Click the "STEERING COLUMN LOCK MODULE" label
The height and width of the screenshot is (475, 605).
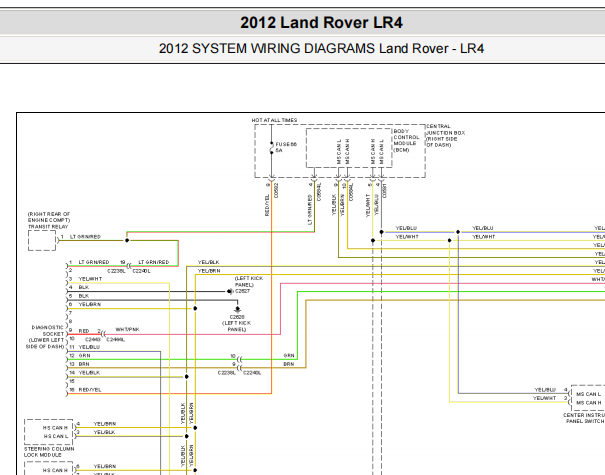click(49, 452)
